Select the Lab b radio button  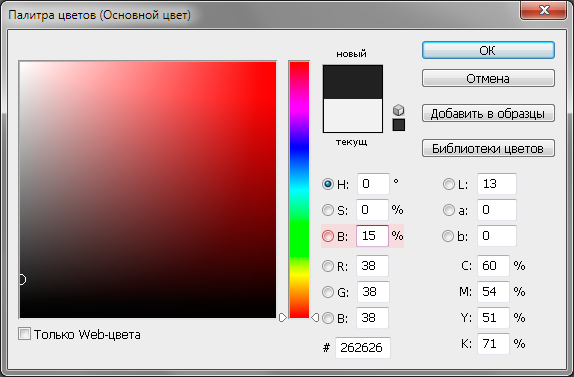tap(448, 236)
